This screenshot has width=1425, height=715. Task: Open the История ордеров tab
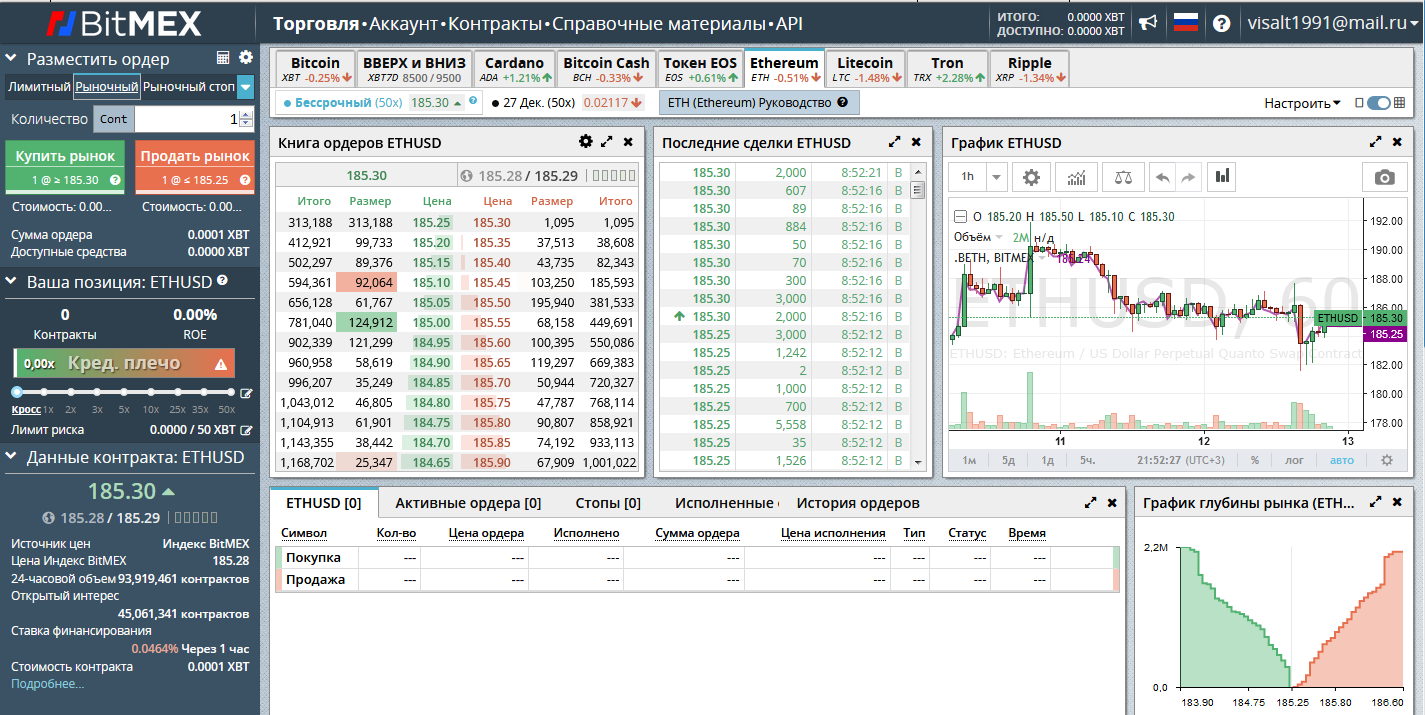pyautogui.click(x=858, y=503)
